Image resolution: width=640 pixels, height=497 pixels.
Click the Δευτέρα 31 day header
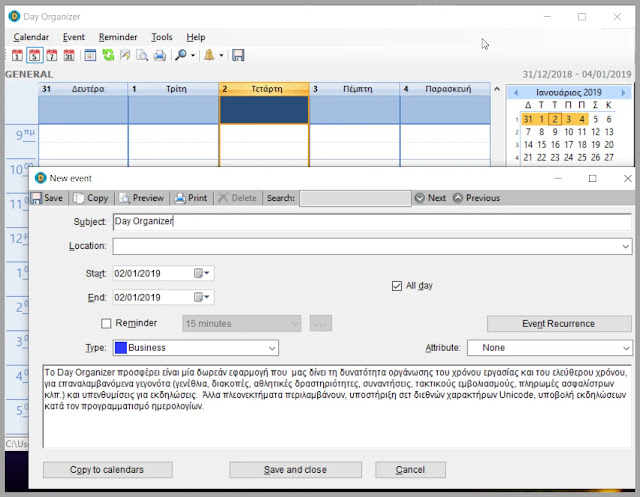[83, 89]
